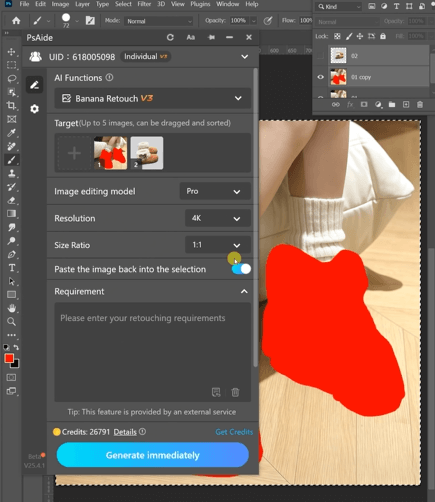435x502 pixels.
Task: Hide the 01 copy layer
Action: pyautogui.click(x=320, y=77)
